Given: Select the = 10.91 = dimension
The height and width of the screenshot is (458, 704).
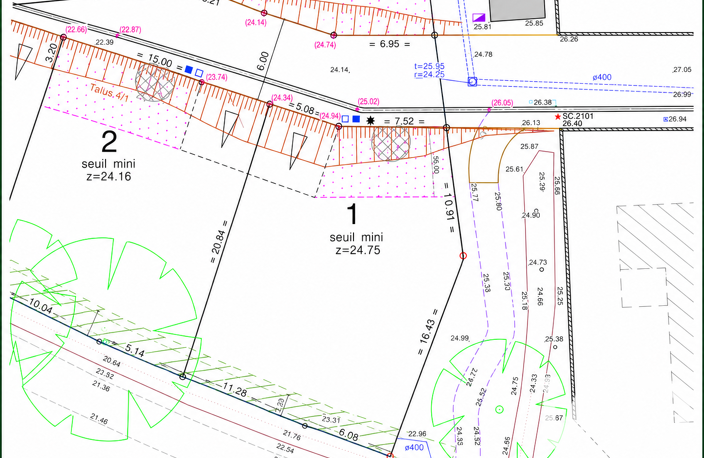Looking at the screenshot, I should click(449, 207).
